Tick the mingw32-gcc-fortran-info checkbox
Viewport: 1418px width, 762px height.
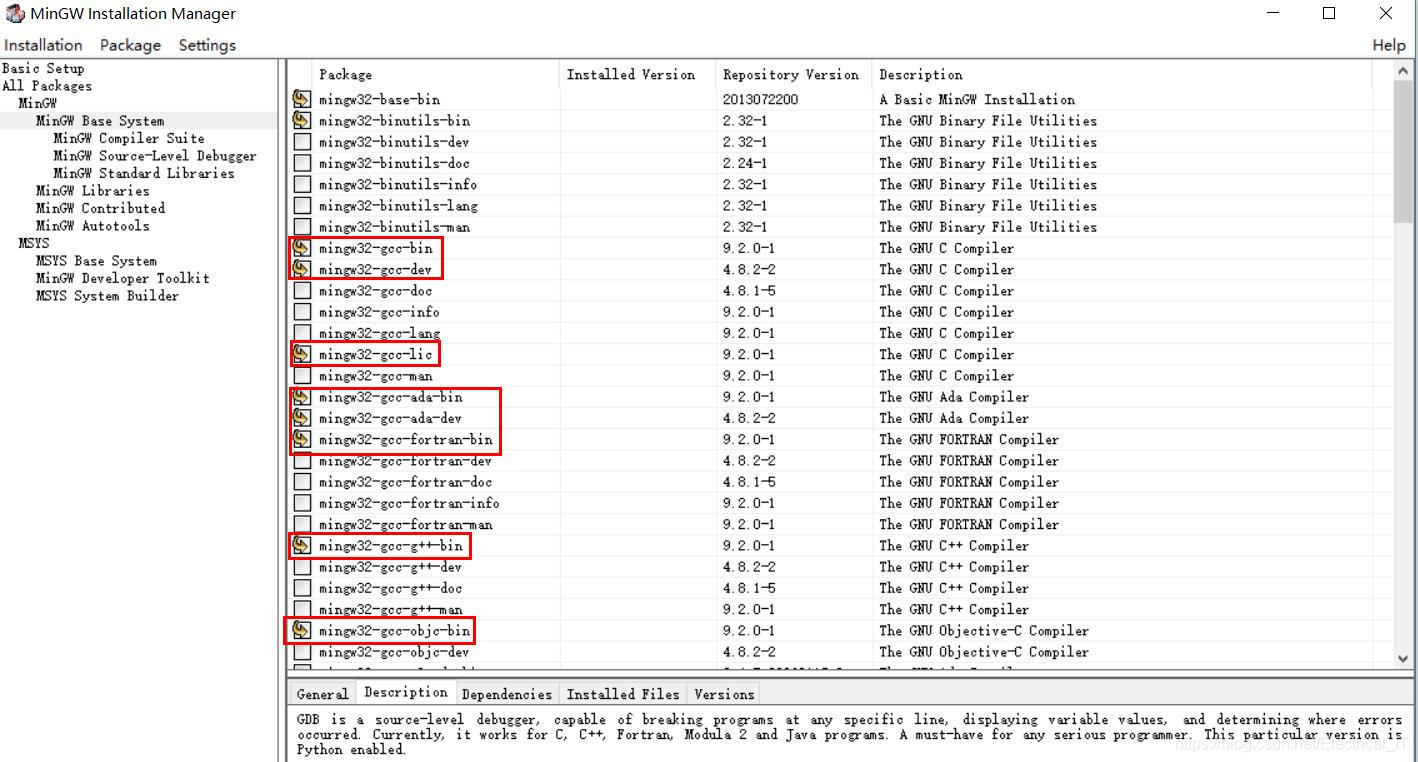pos(302,503)
